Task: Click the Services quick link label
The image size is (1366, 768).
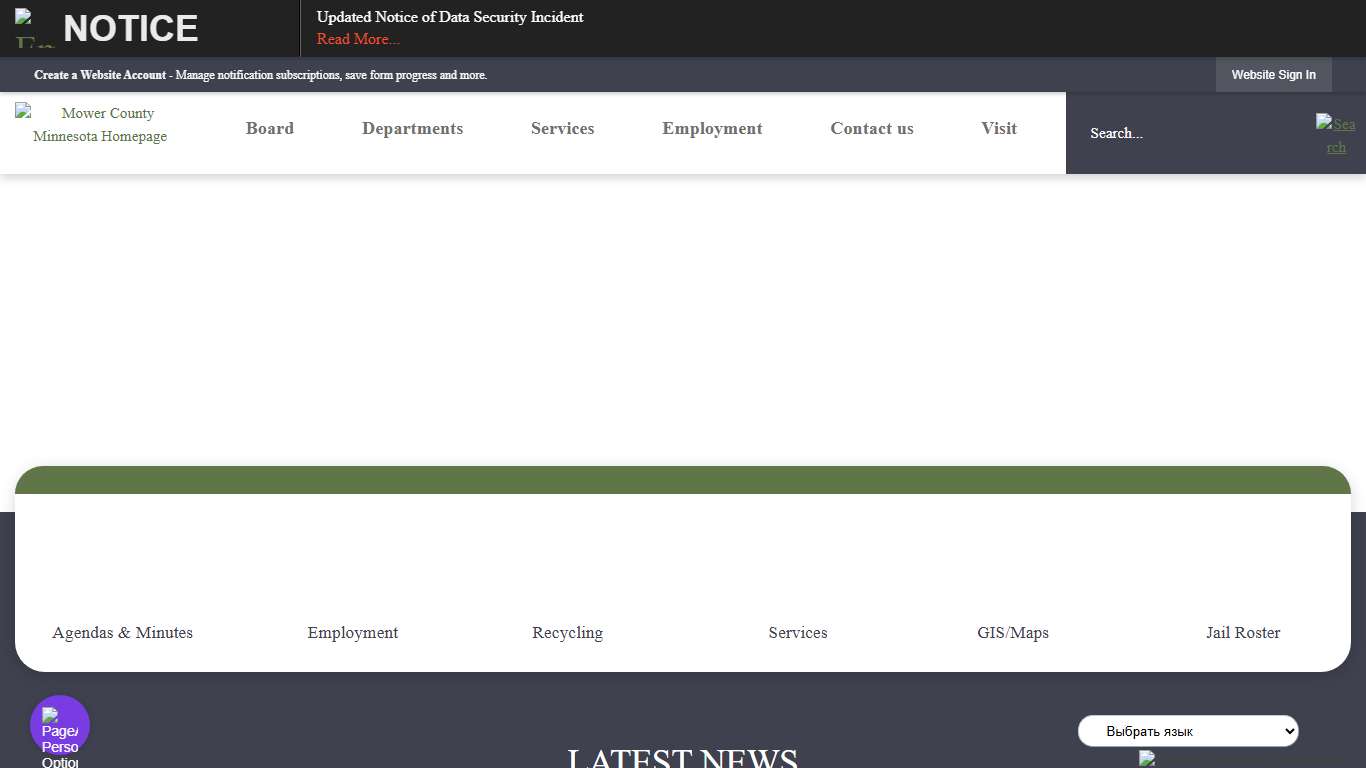Action: tap(797, 632)
